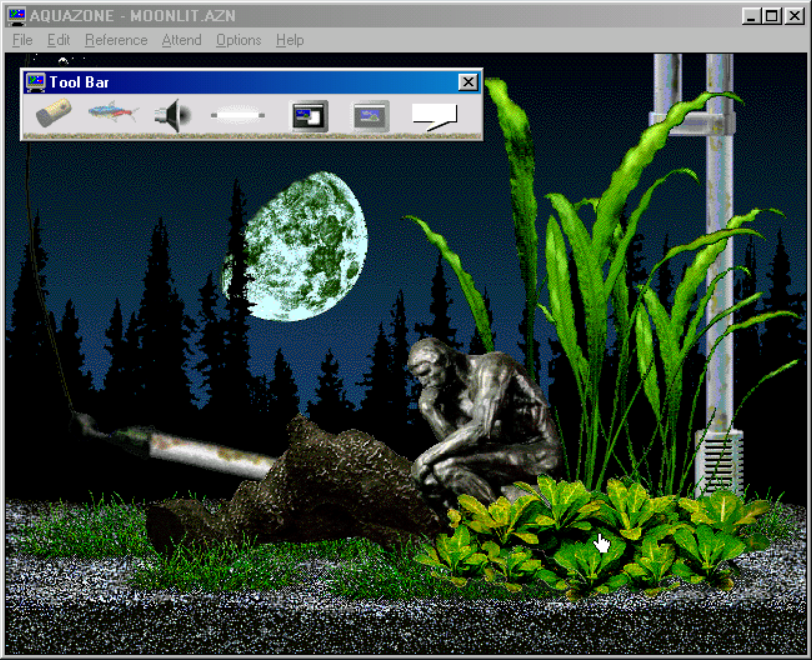Viewport: 812px width, 660px height.
Task: Toggle the speaker sound icon
Action: (x=173, y=116)
